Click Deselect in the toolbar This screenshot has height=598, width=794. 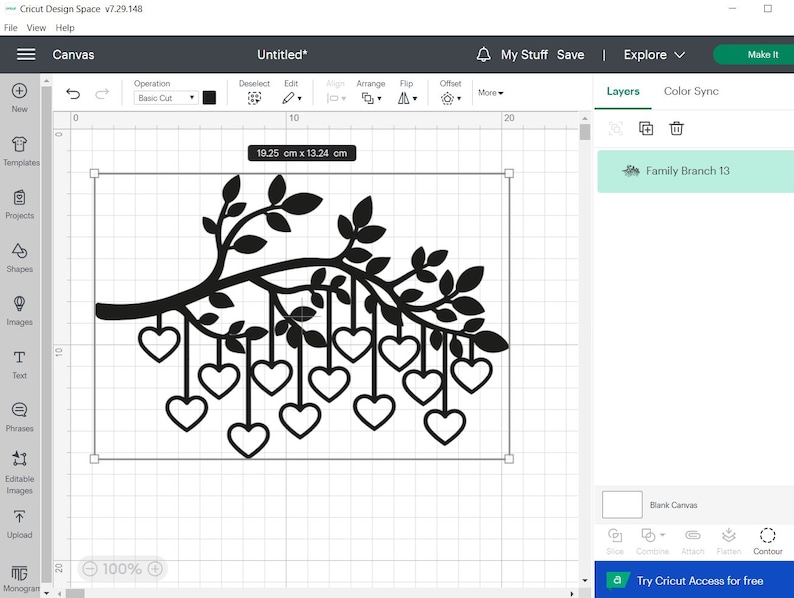click(x=254, y=93)
